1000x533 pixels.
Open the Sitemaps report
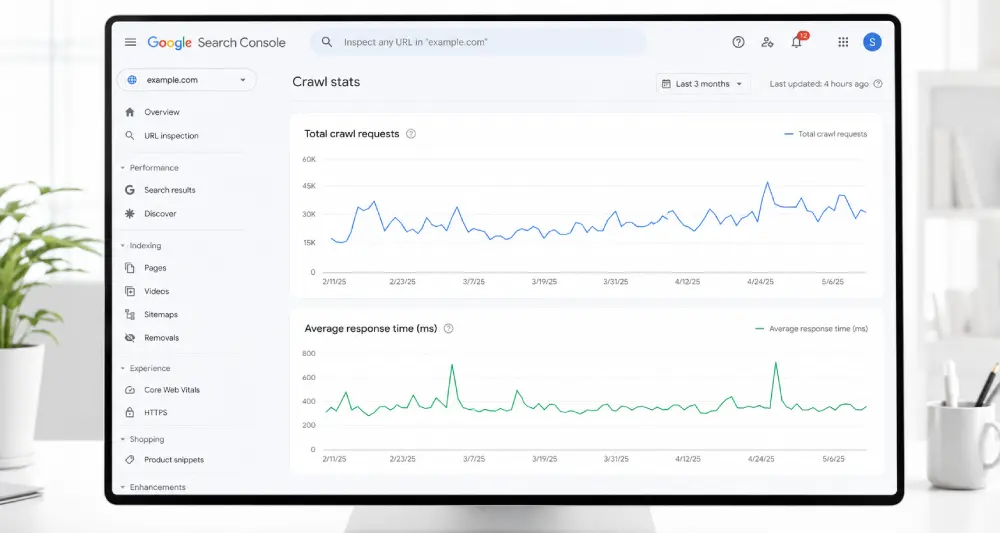pyautogui.click(x=161, y=314)
